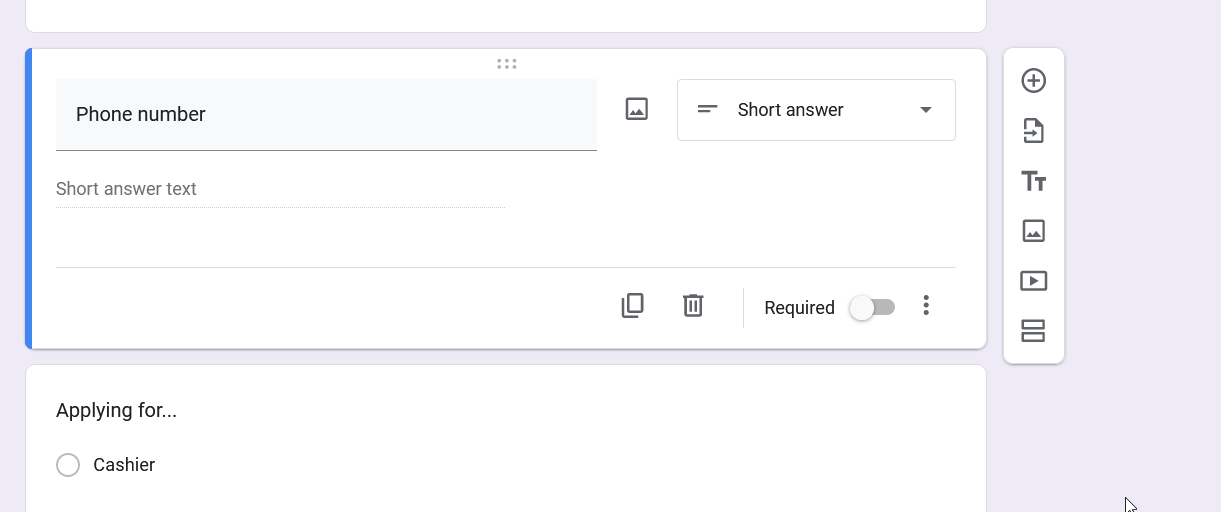Image resolution: width=1221 pixels, height=512 pixels.
Task: Open the Import questions tool
Action: coord(1033,131)
